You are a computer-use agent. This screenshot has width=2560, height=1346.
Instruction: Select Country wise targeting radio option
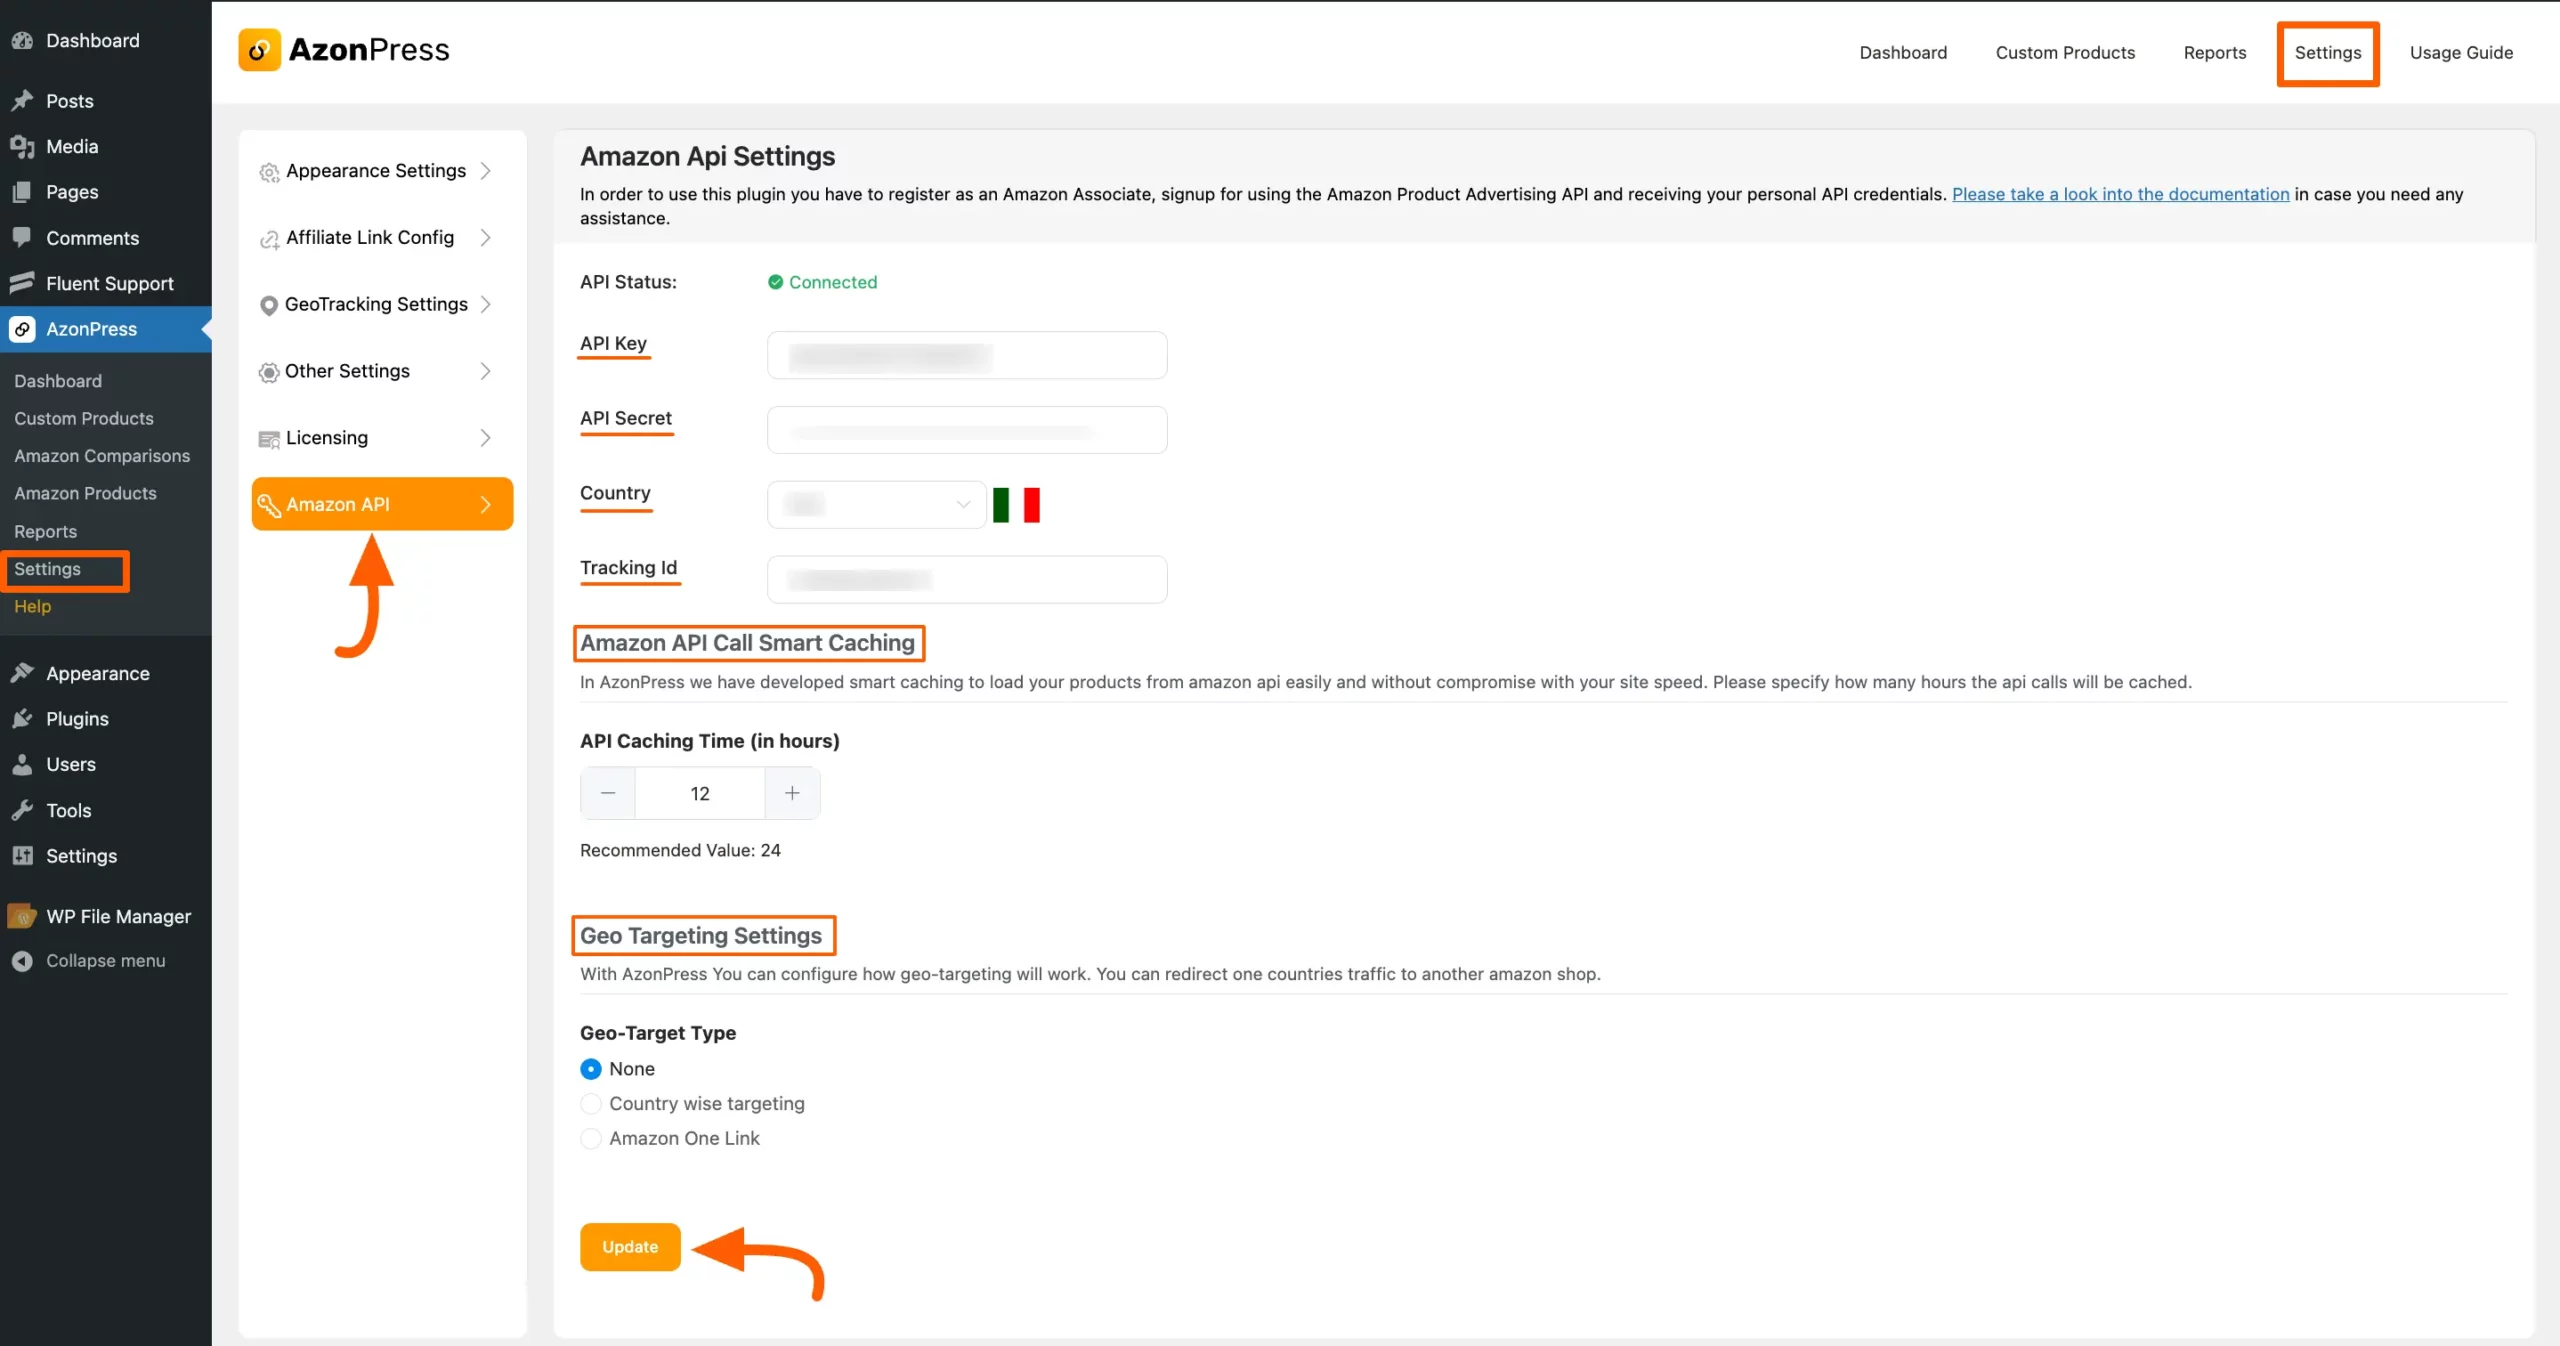(x=591, y=1104)
